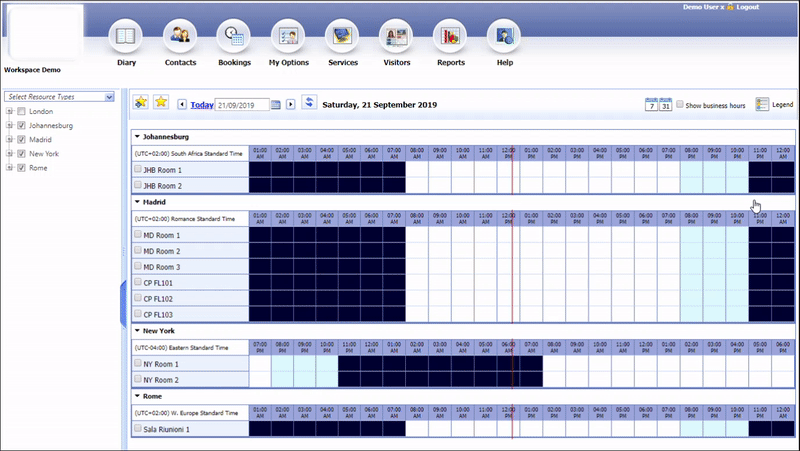Click the yellow favourites star icon
Image resolution: width=800 pixels, height=451 pixels.
[x=161, y=102]
